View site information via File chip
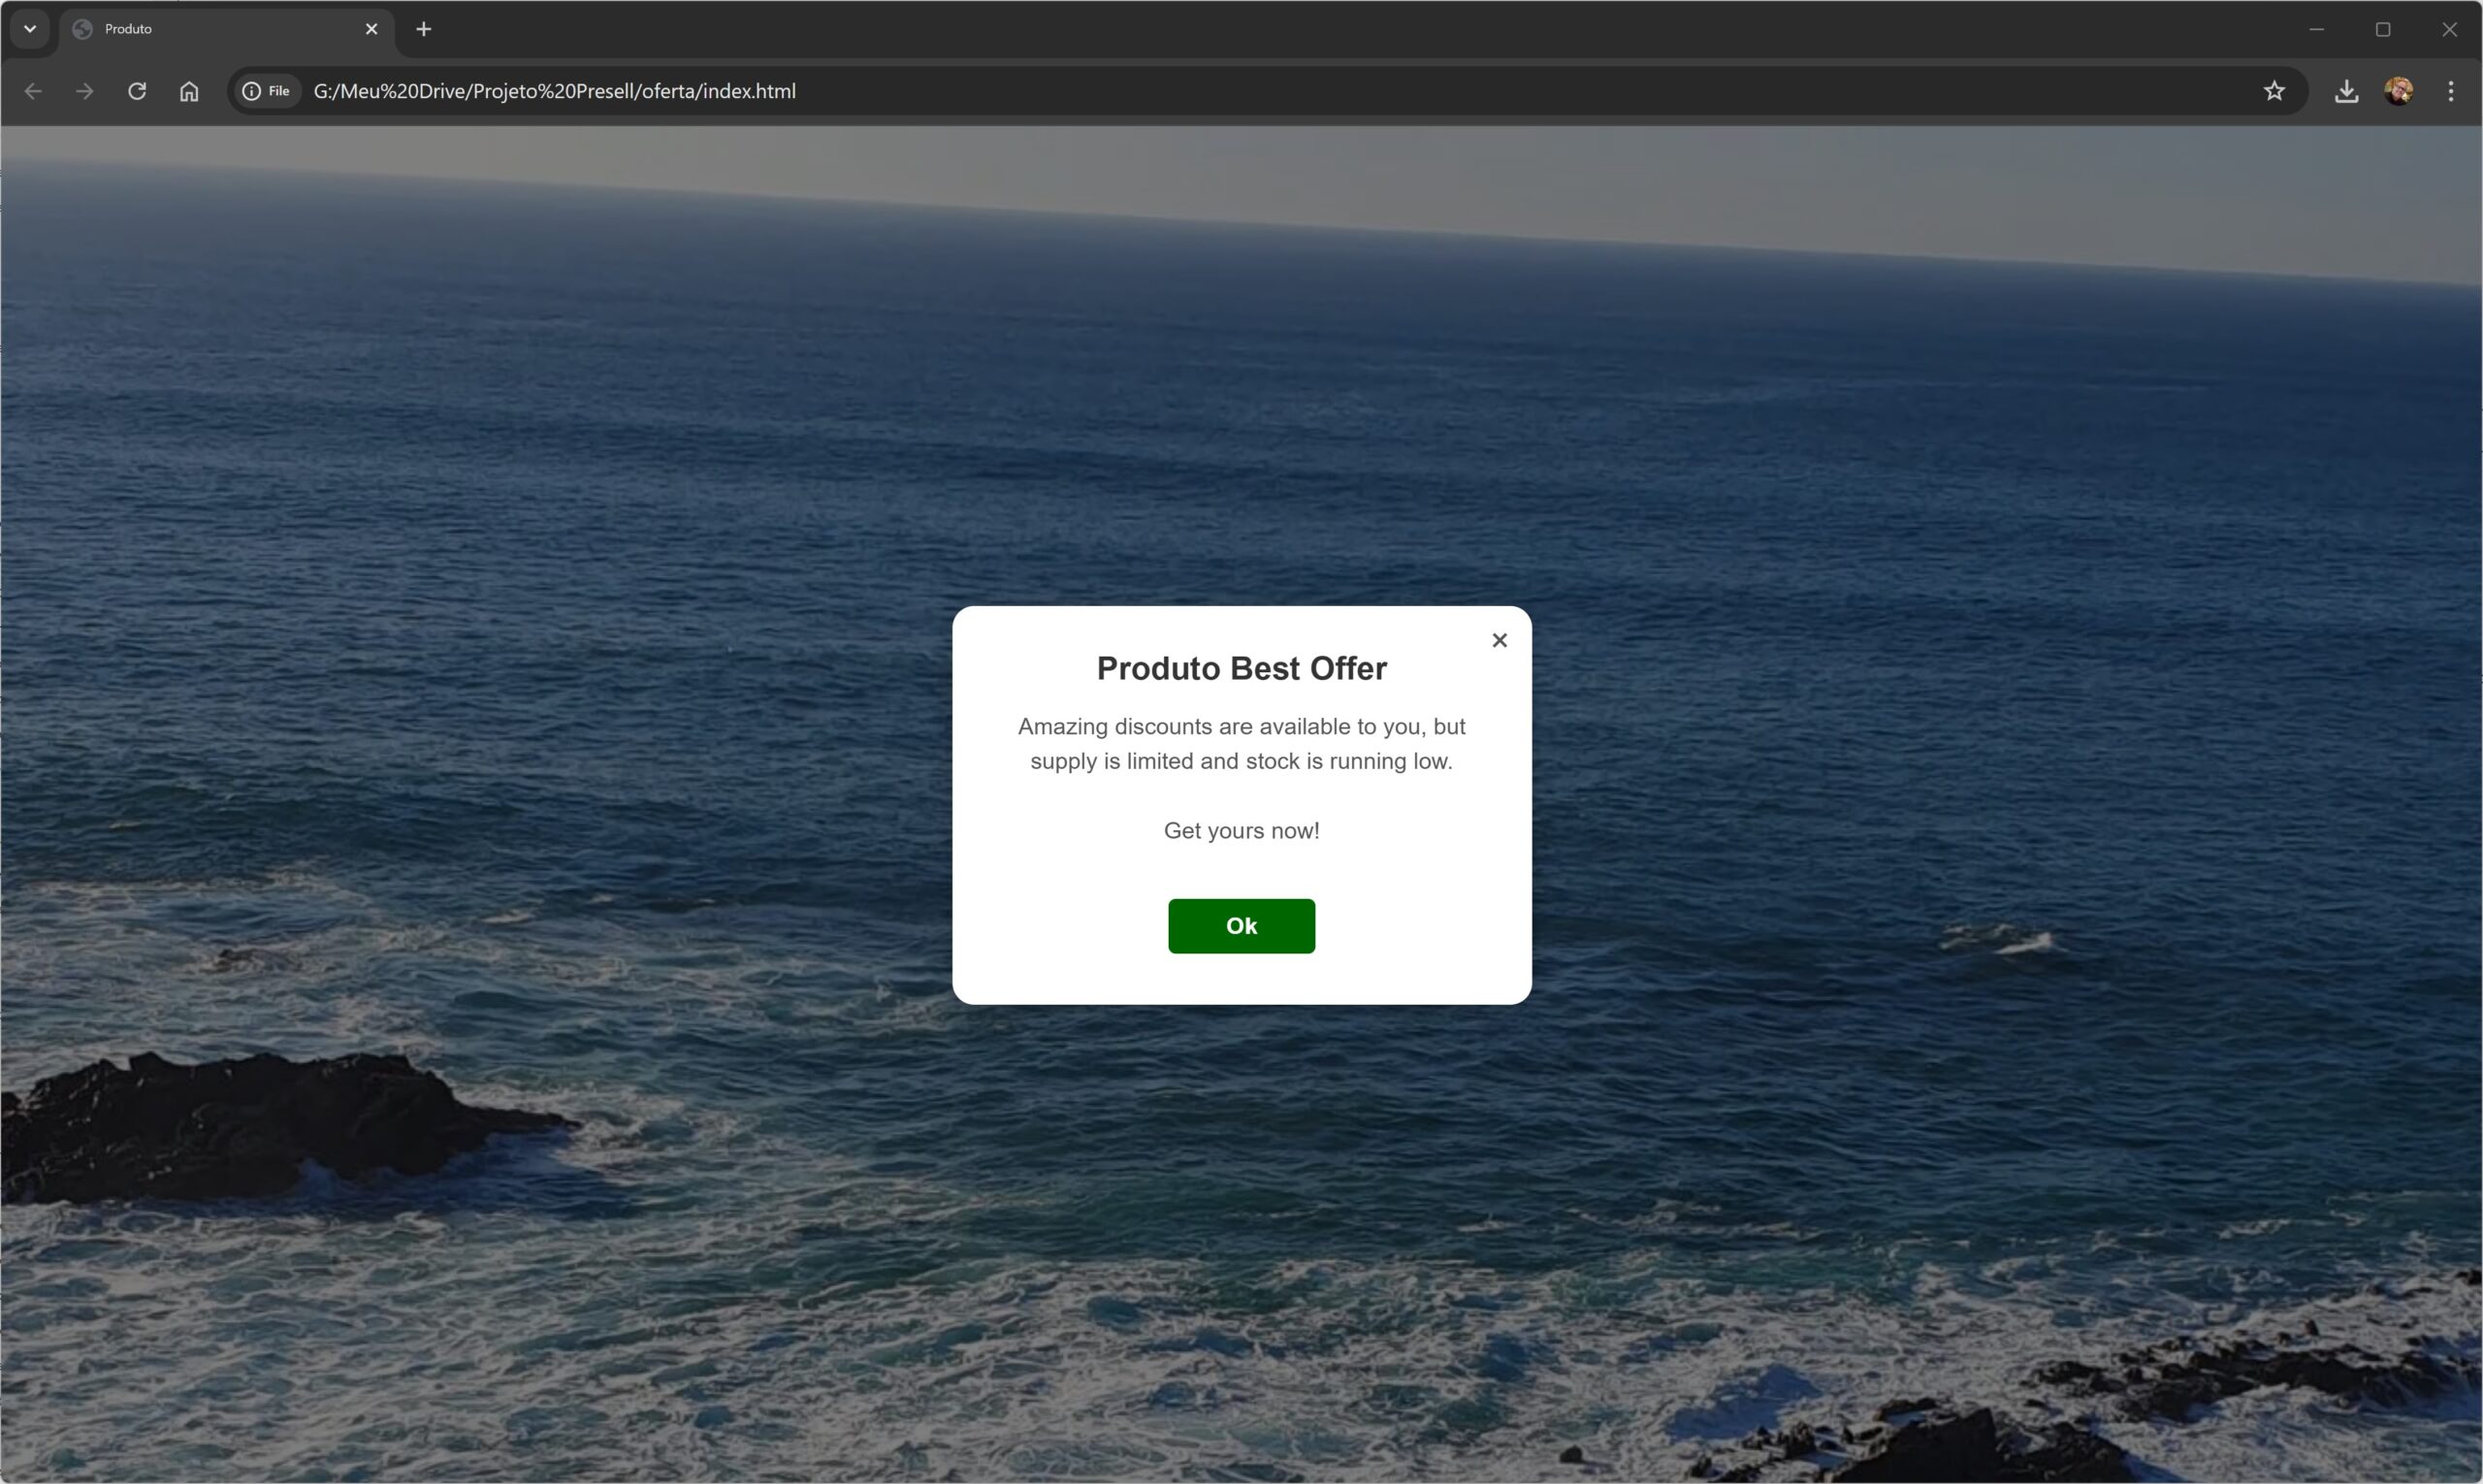 [x=267, y=91]
